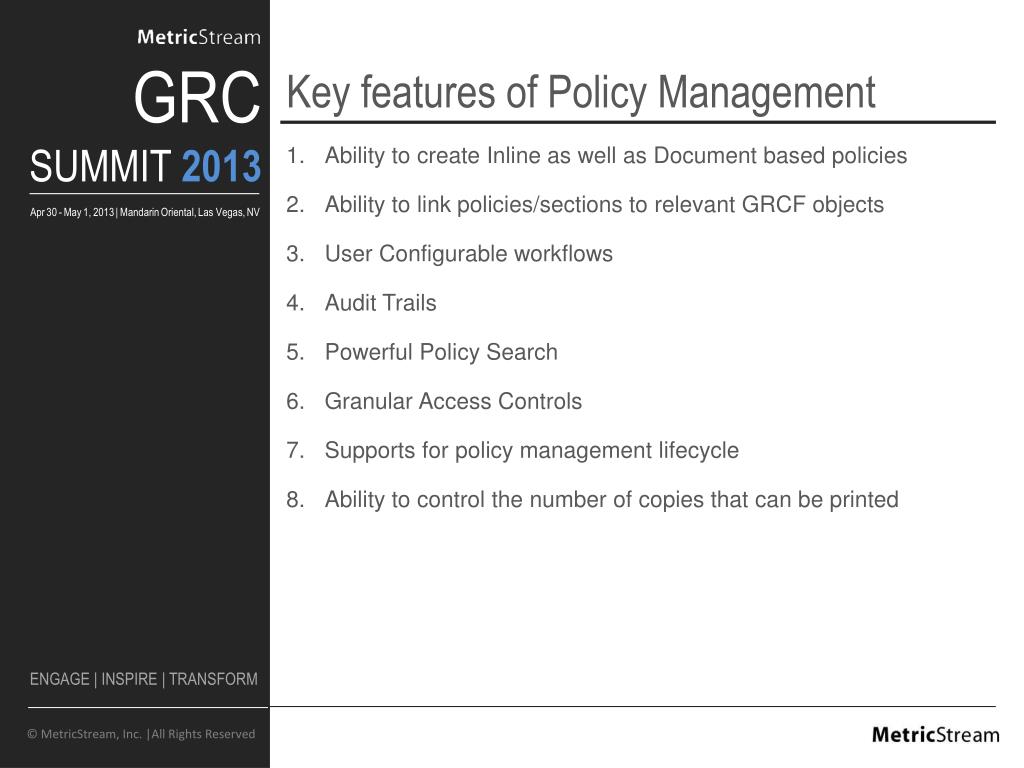The width and height of the screenshot is (1024, 768).
Task: Click the "SUMMIT 2013" text
Action: (145, 166)
